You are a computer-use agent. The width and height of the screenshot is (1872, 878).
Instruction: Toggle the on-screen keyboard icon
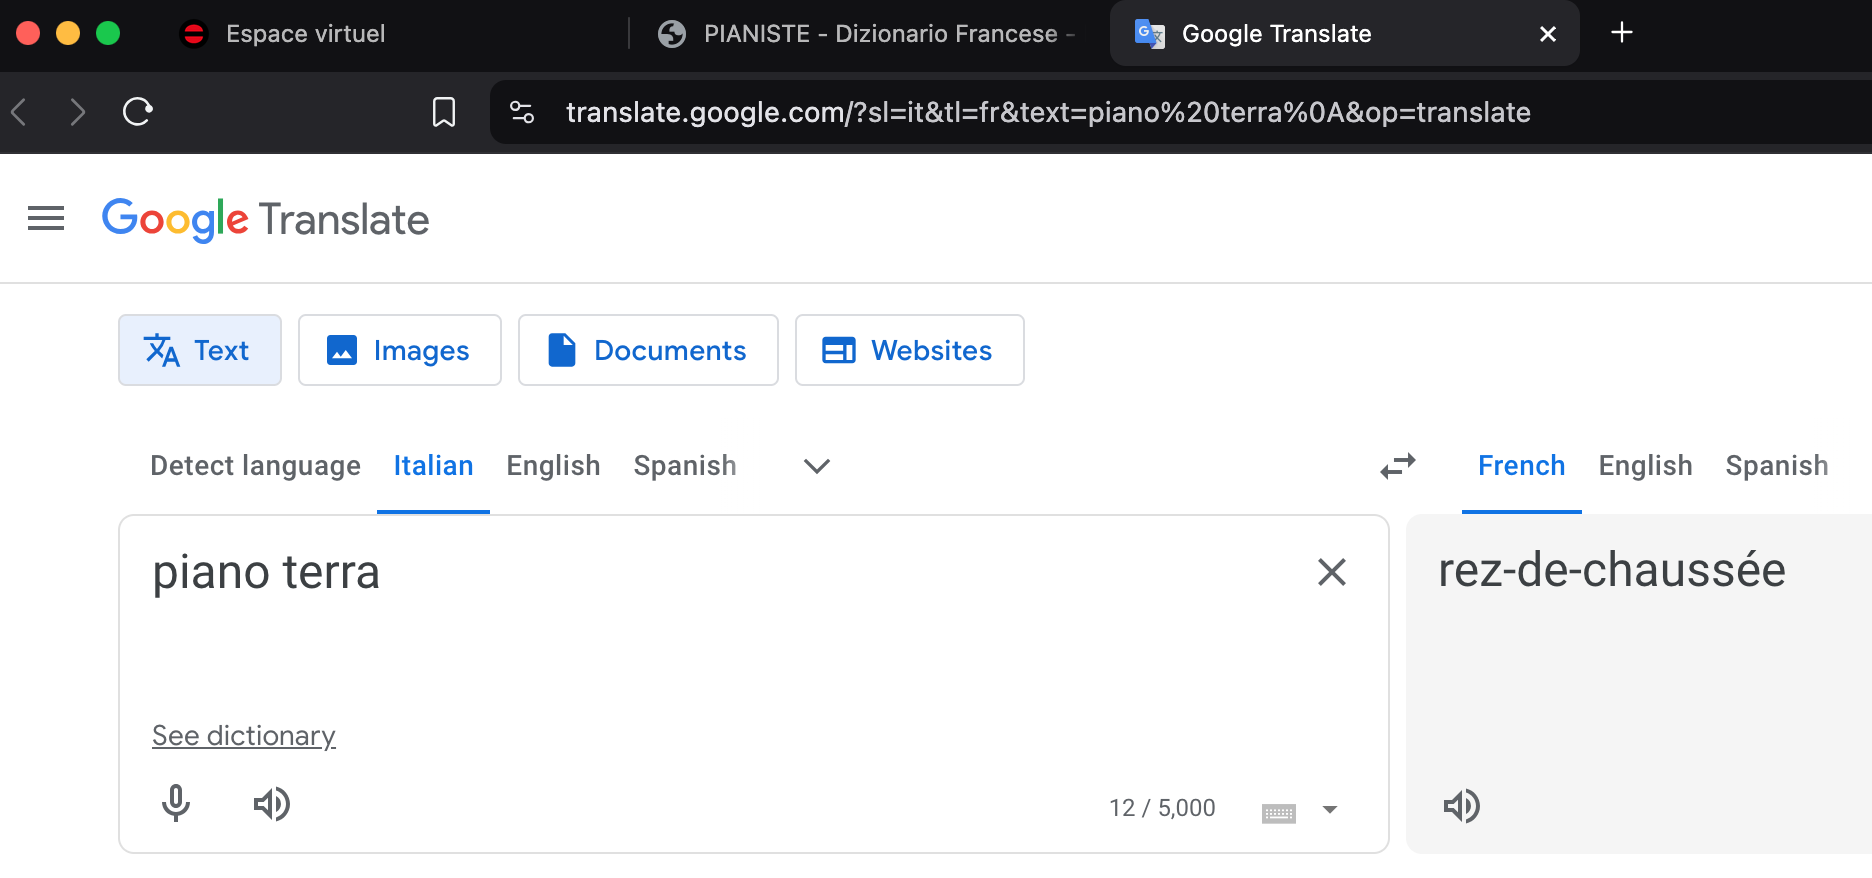click(1279, 812)
